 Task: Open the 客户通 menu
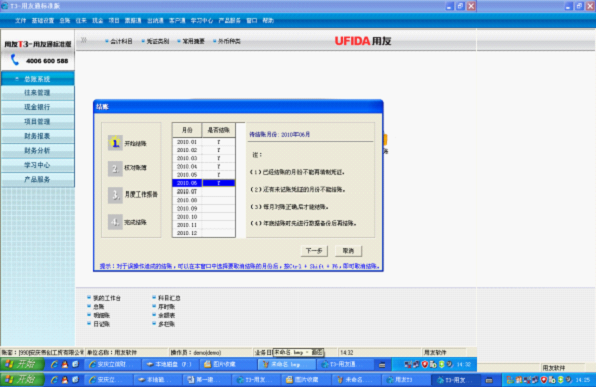177,21
